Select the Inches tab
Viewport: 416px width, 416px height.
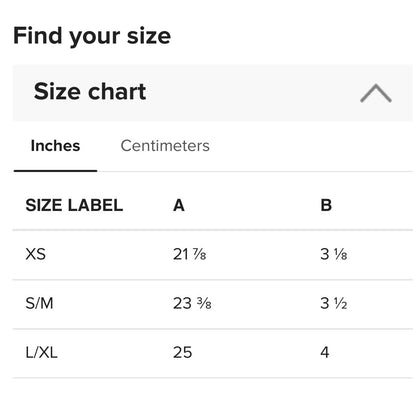(55, 146)
